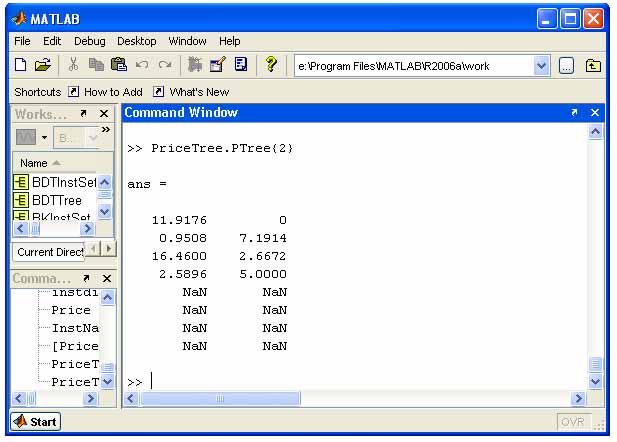Undo the last action
617x442 pixels.
pos(142,65)
